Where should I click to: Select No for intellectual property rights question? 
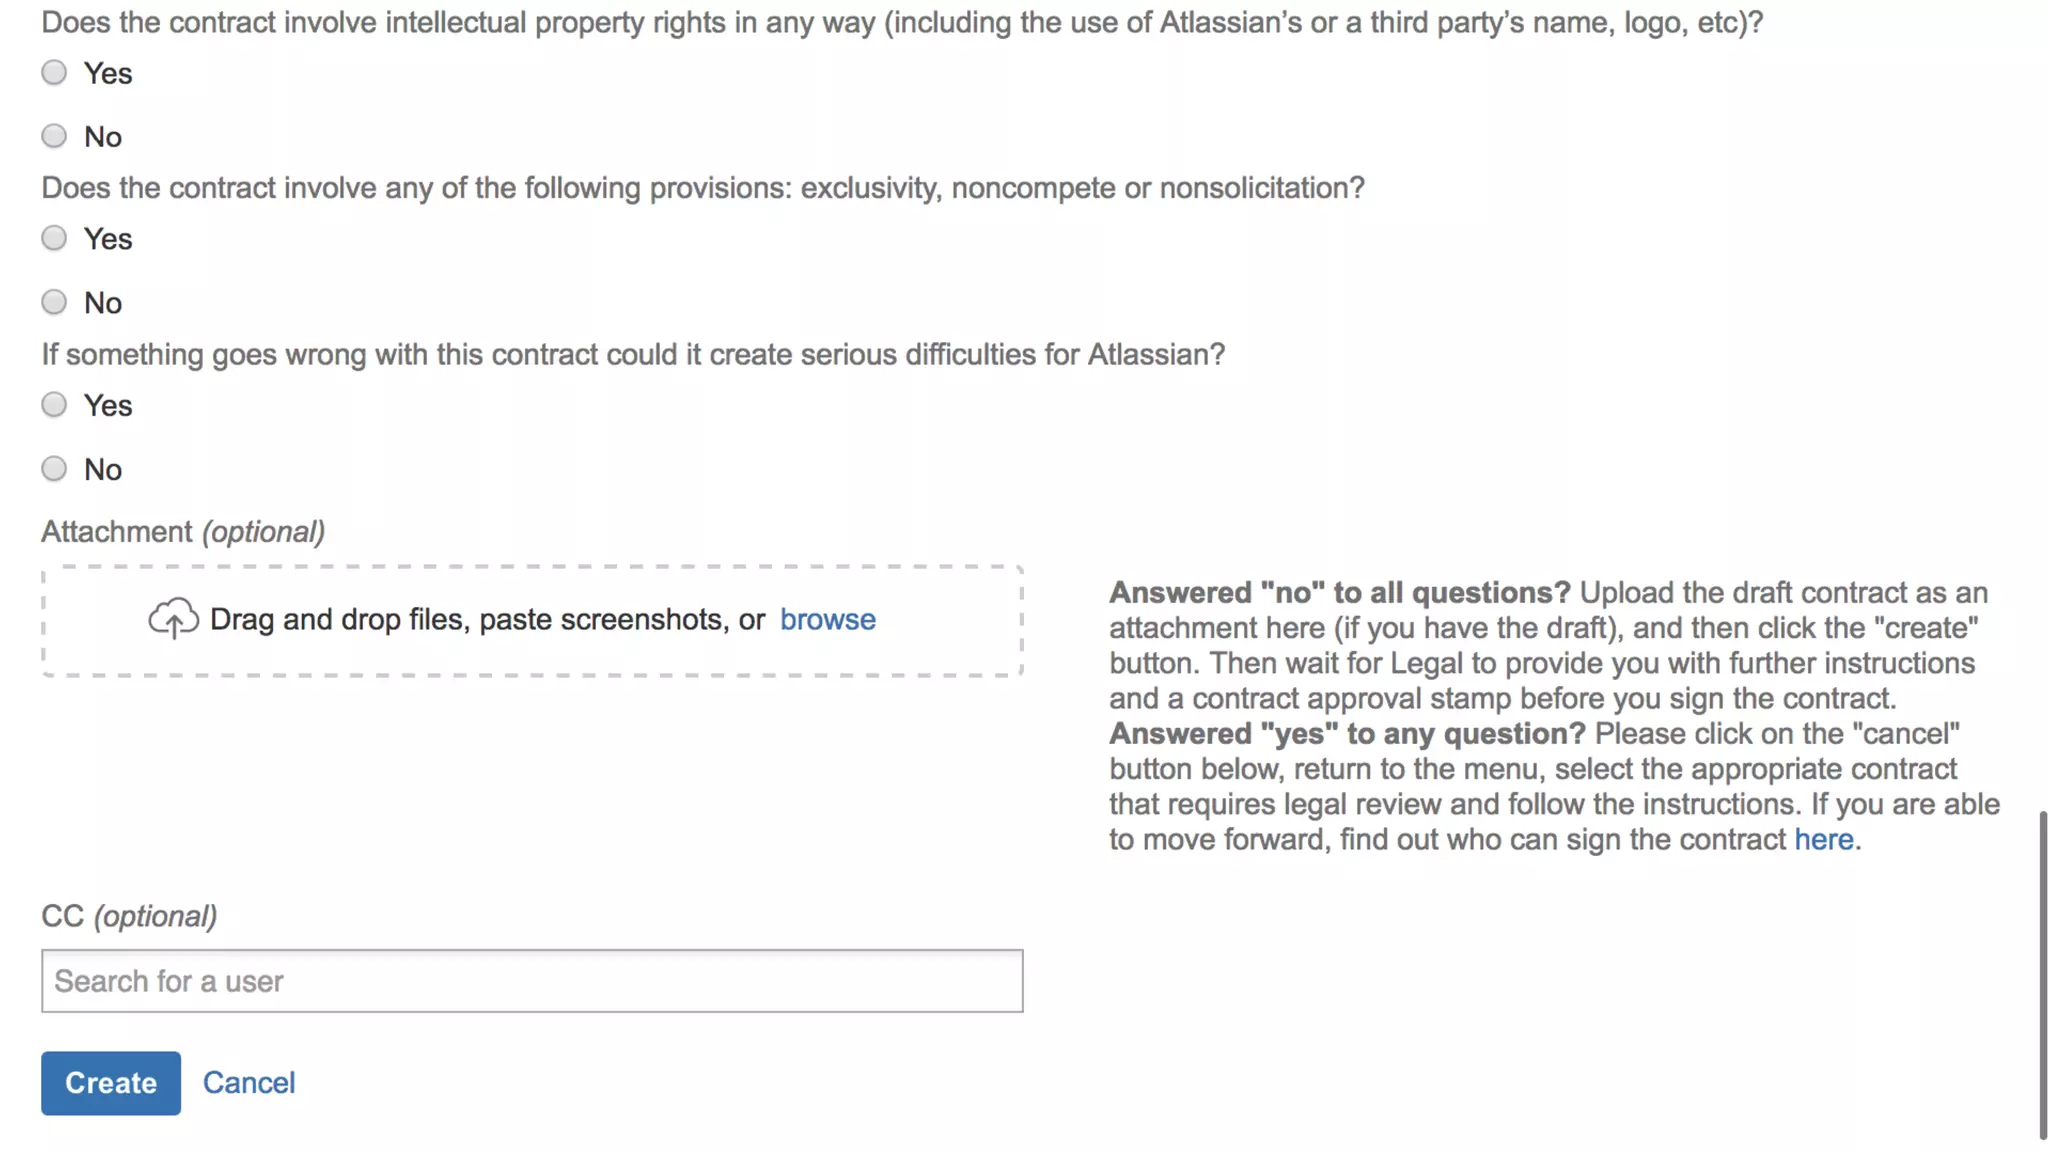tap(54, 136)
